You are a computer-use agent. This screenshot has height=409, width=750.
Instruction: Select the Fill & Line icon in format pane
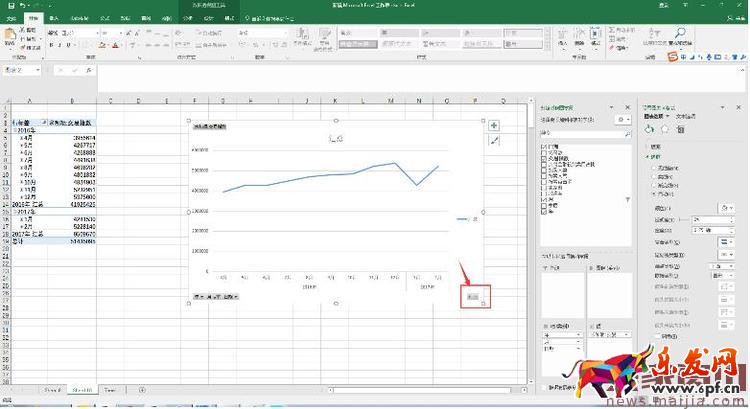[x=651, y=129]
